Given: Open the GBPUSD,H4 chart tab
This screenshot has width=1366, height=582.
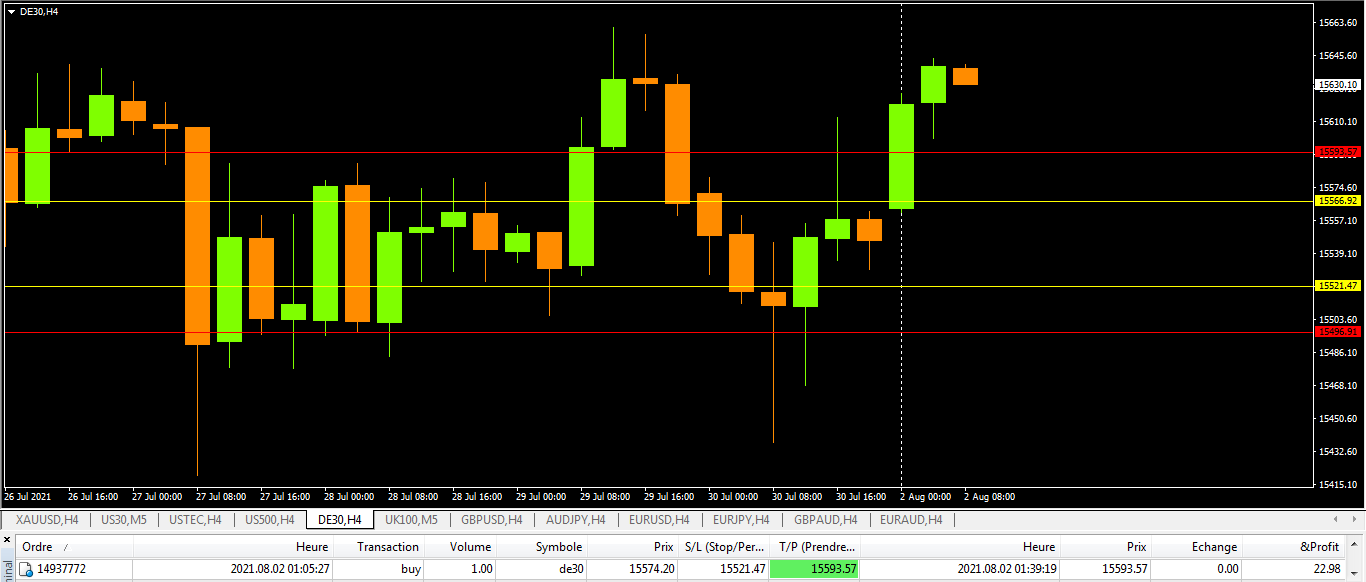Looking at the screenshot, I should click(x=491, y=520).
